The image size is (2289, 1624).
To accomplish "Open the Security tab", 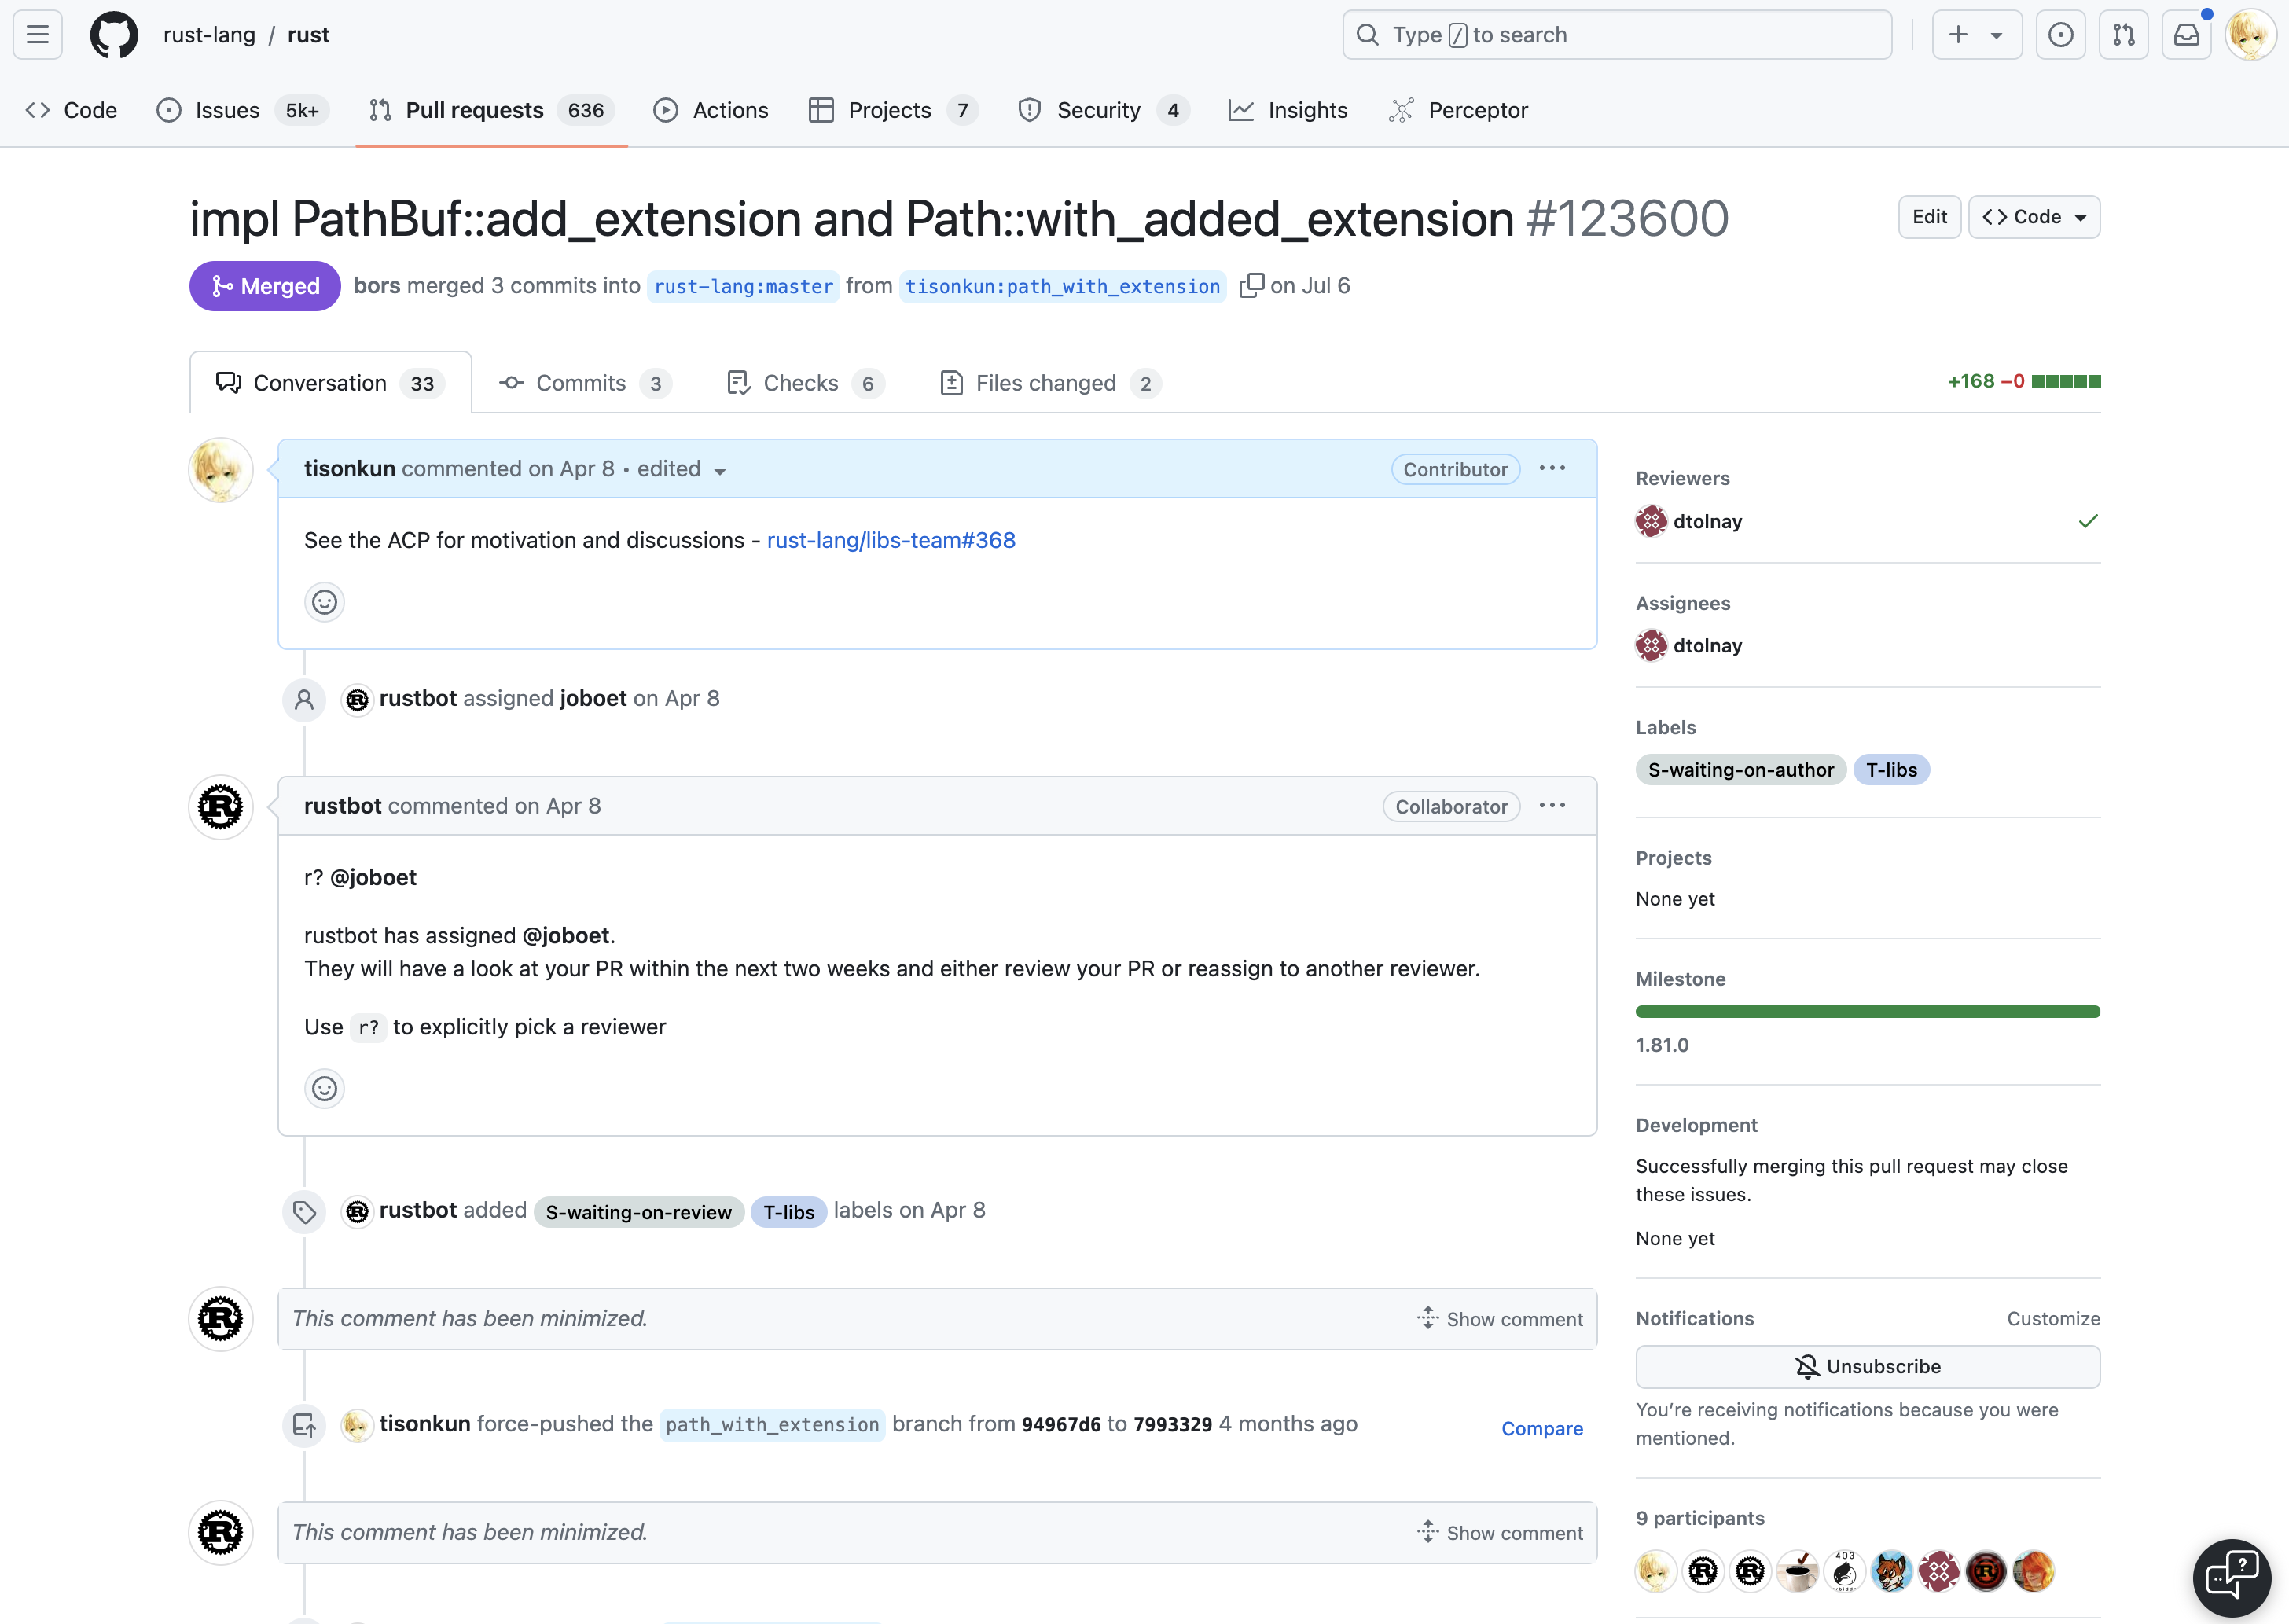I will pyautogui.click(x=1103, y=110).
